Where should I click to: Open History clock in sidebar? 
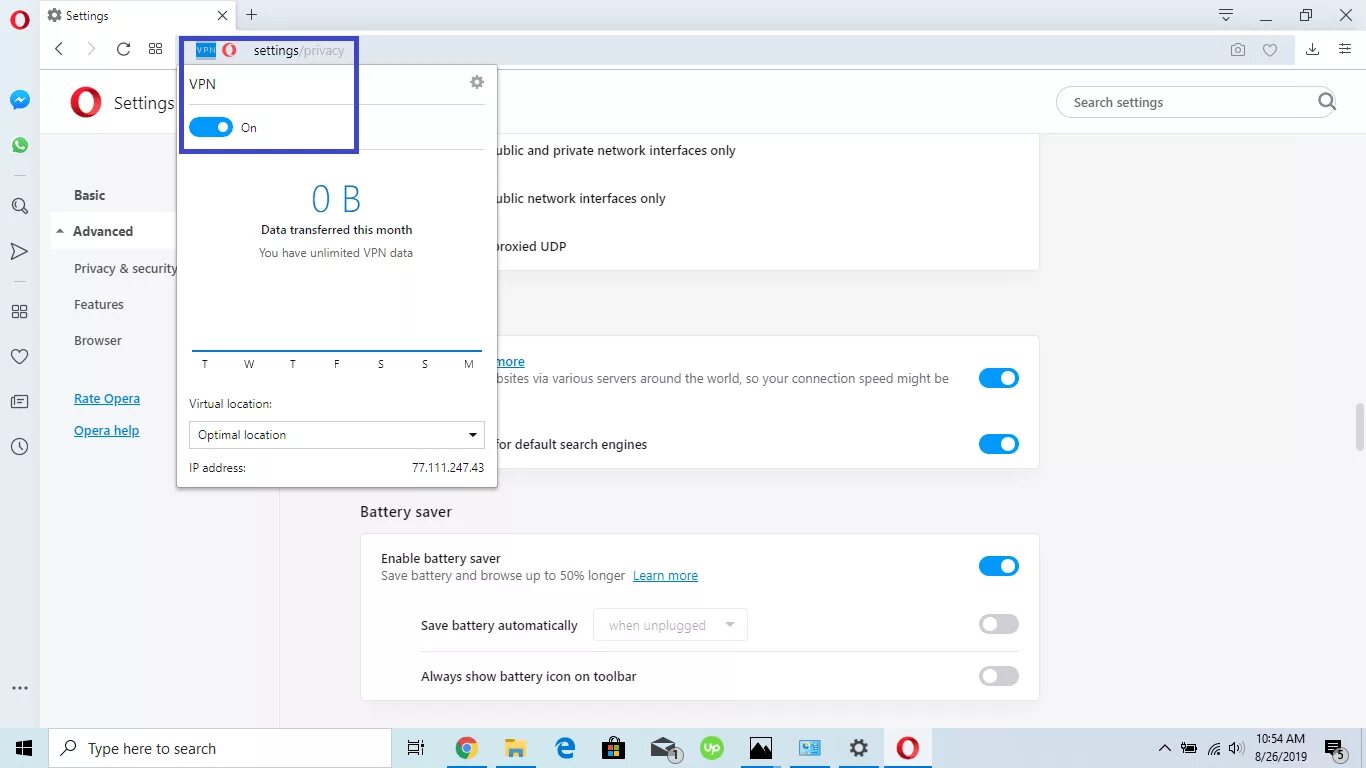[x=20, y=447]
